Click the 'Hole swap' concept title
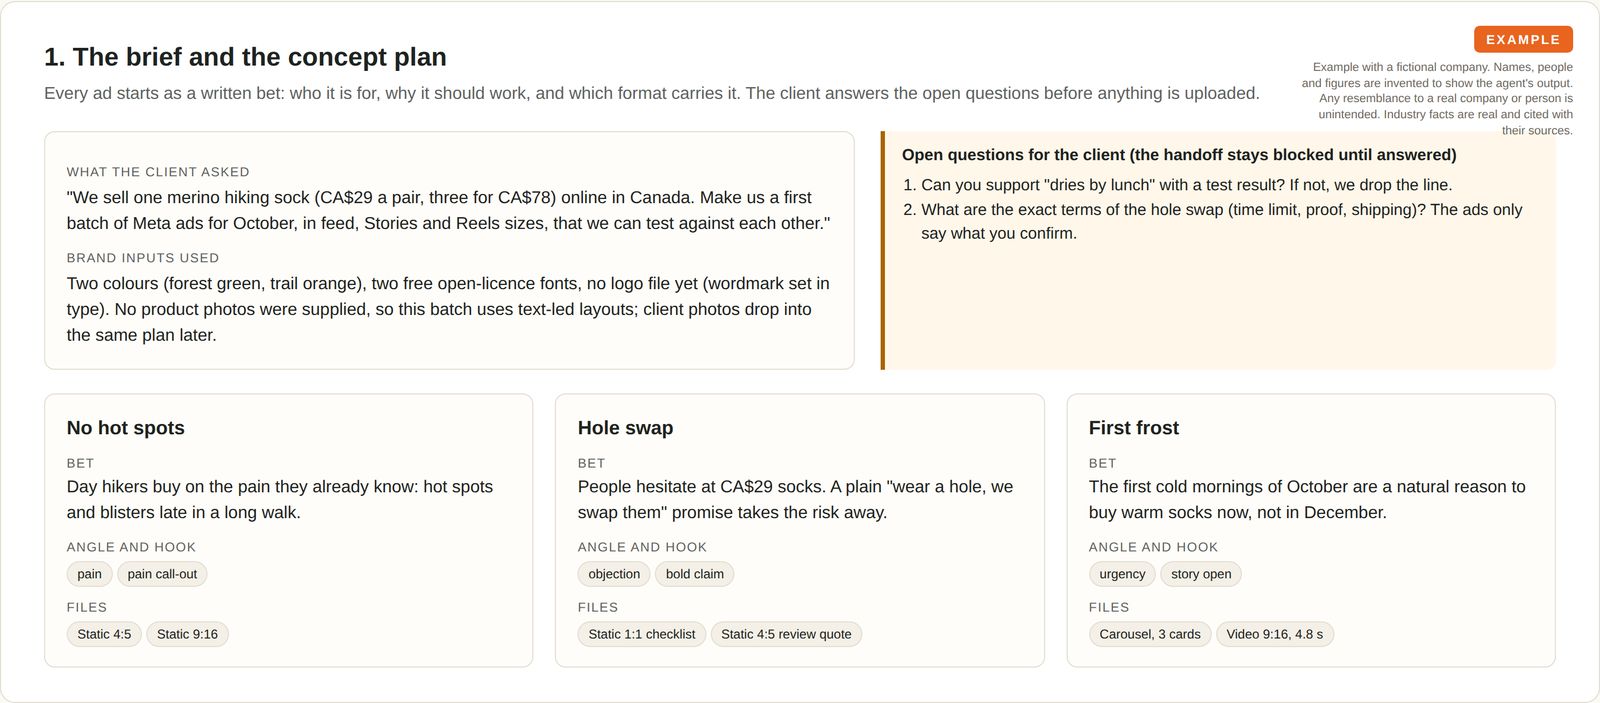Image resolution: width=1600 pixels, height=703 pixels. 625,428
